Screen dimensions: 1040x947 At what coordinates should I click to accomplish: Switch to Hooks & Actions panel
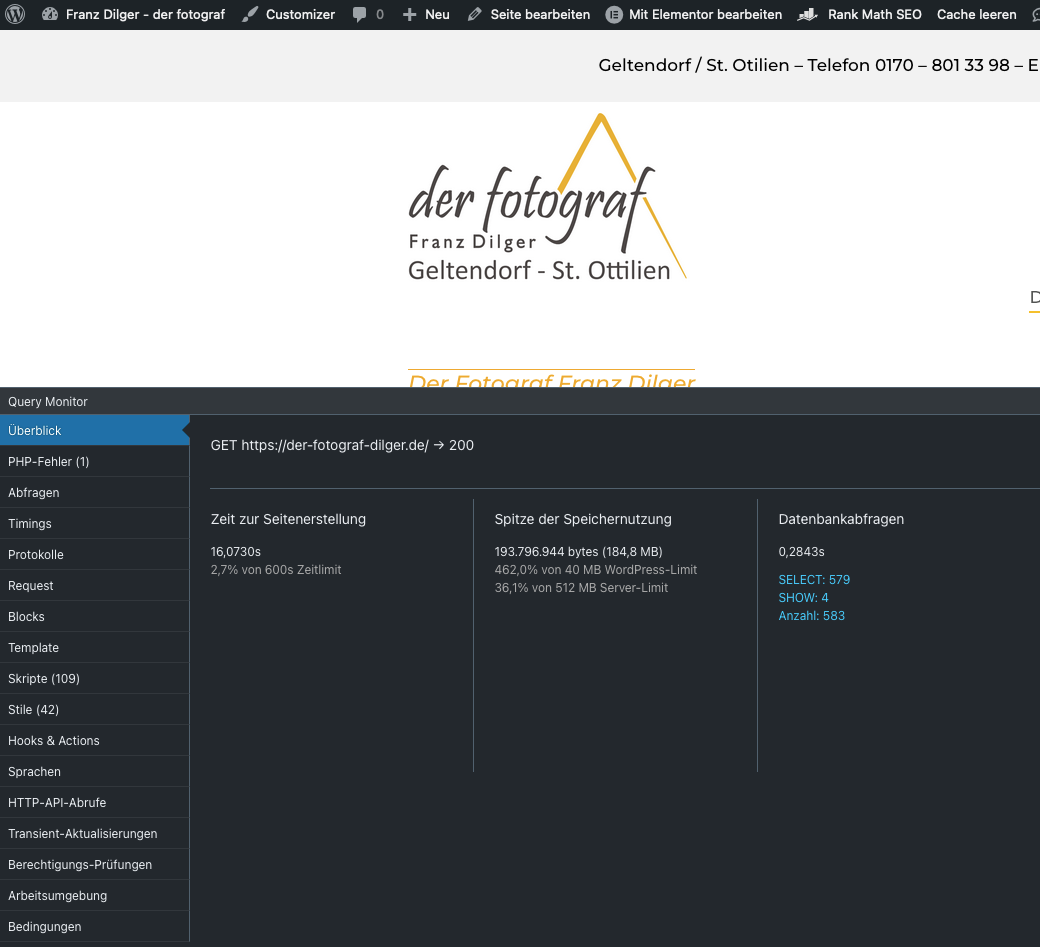pyautogui.click(x=94, y=741)
